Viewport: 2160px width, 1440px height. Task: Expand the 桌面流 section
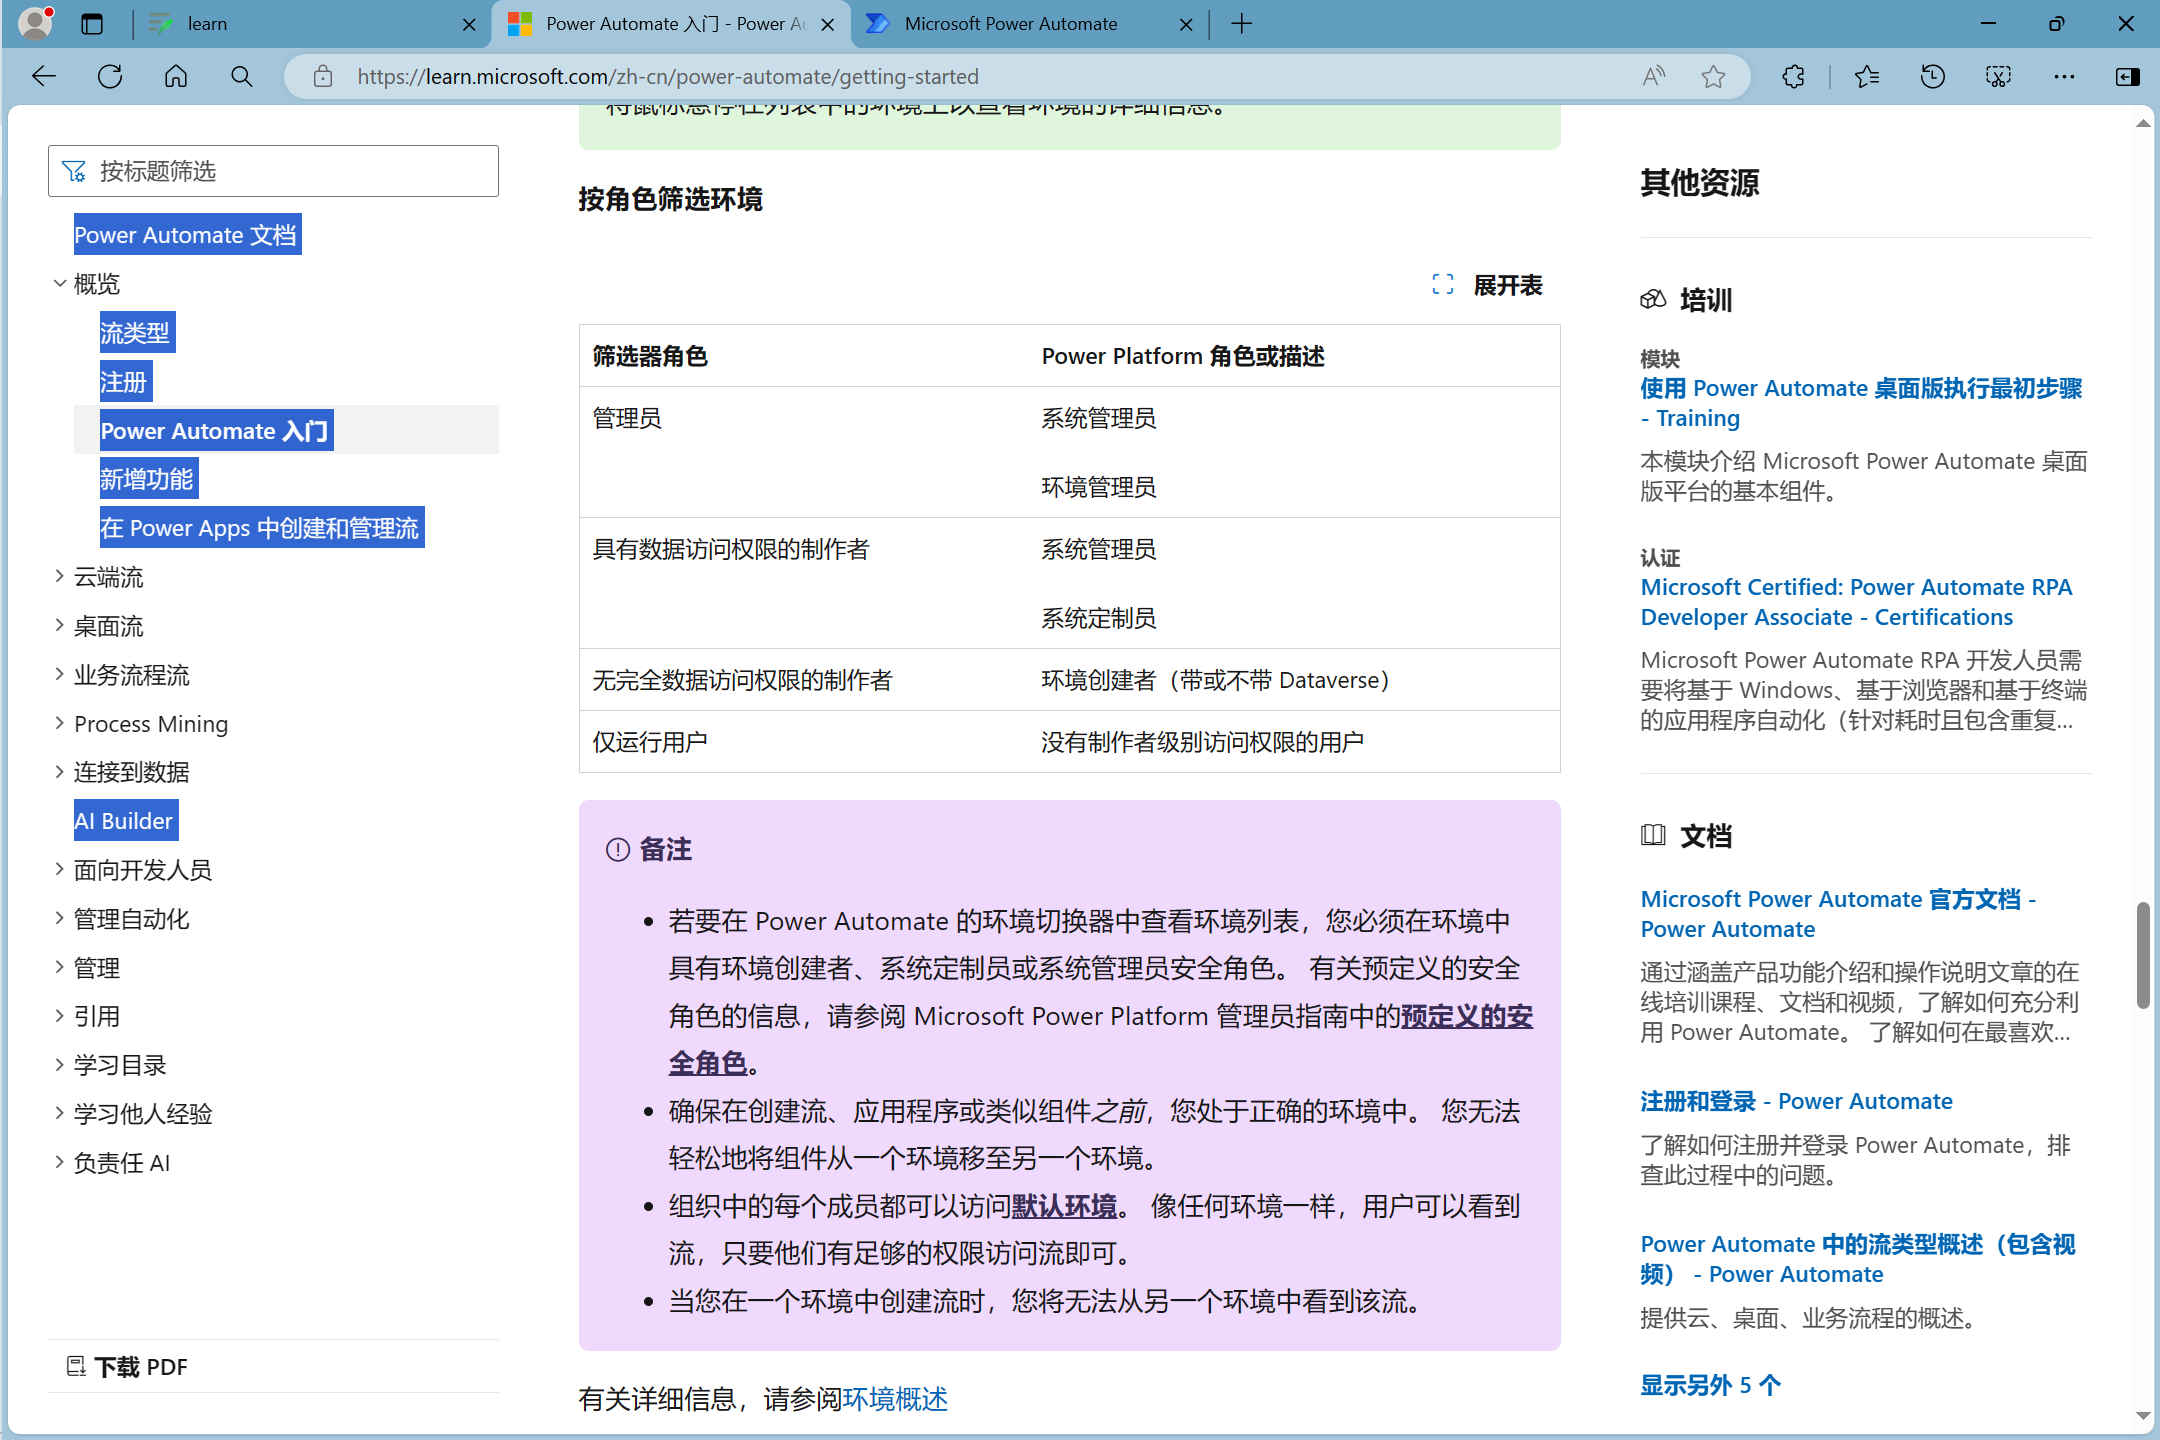point(60,625)
